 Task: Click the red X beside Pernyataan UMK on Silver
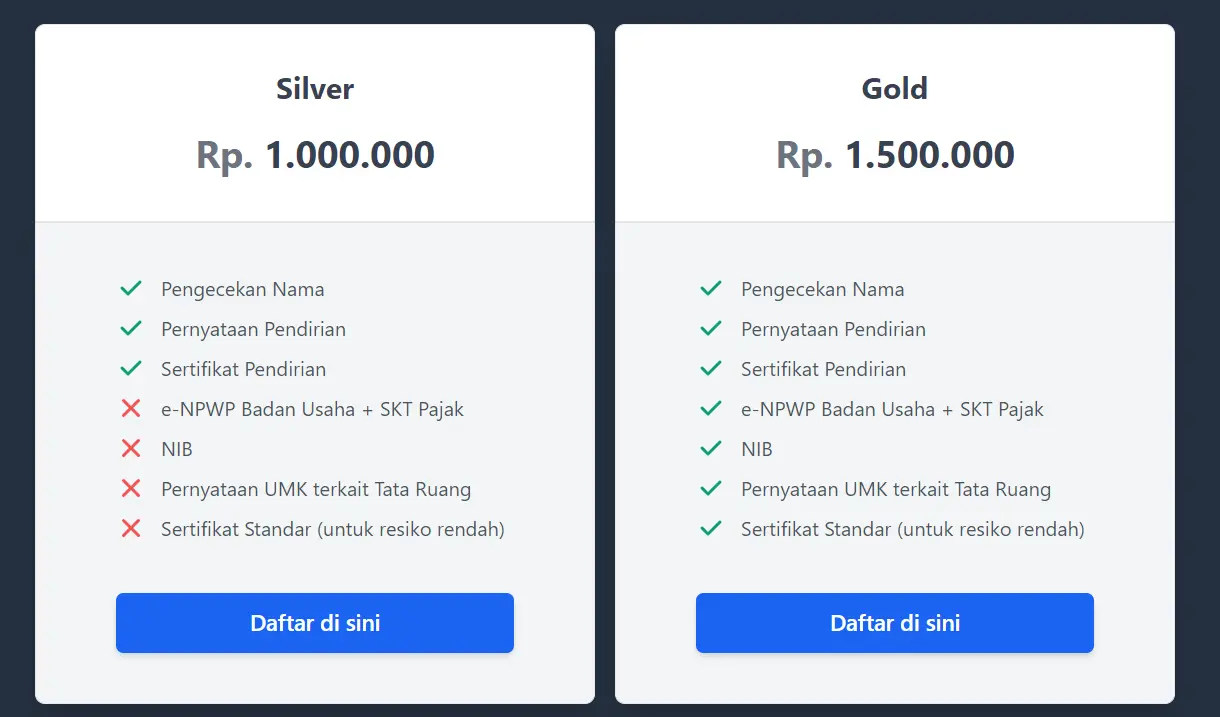(x=130, y=488)
